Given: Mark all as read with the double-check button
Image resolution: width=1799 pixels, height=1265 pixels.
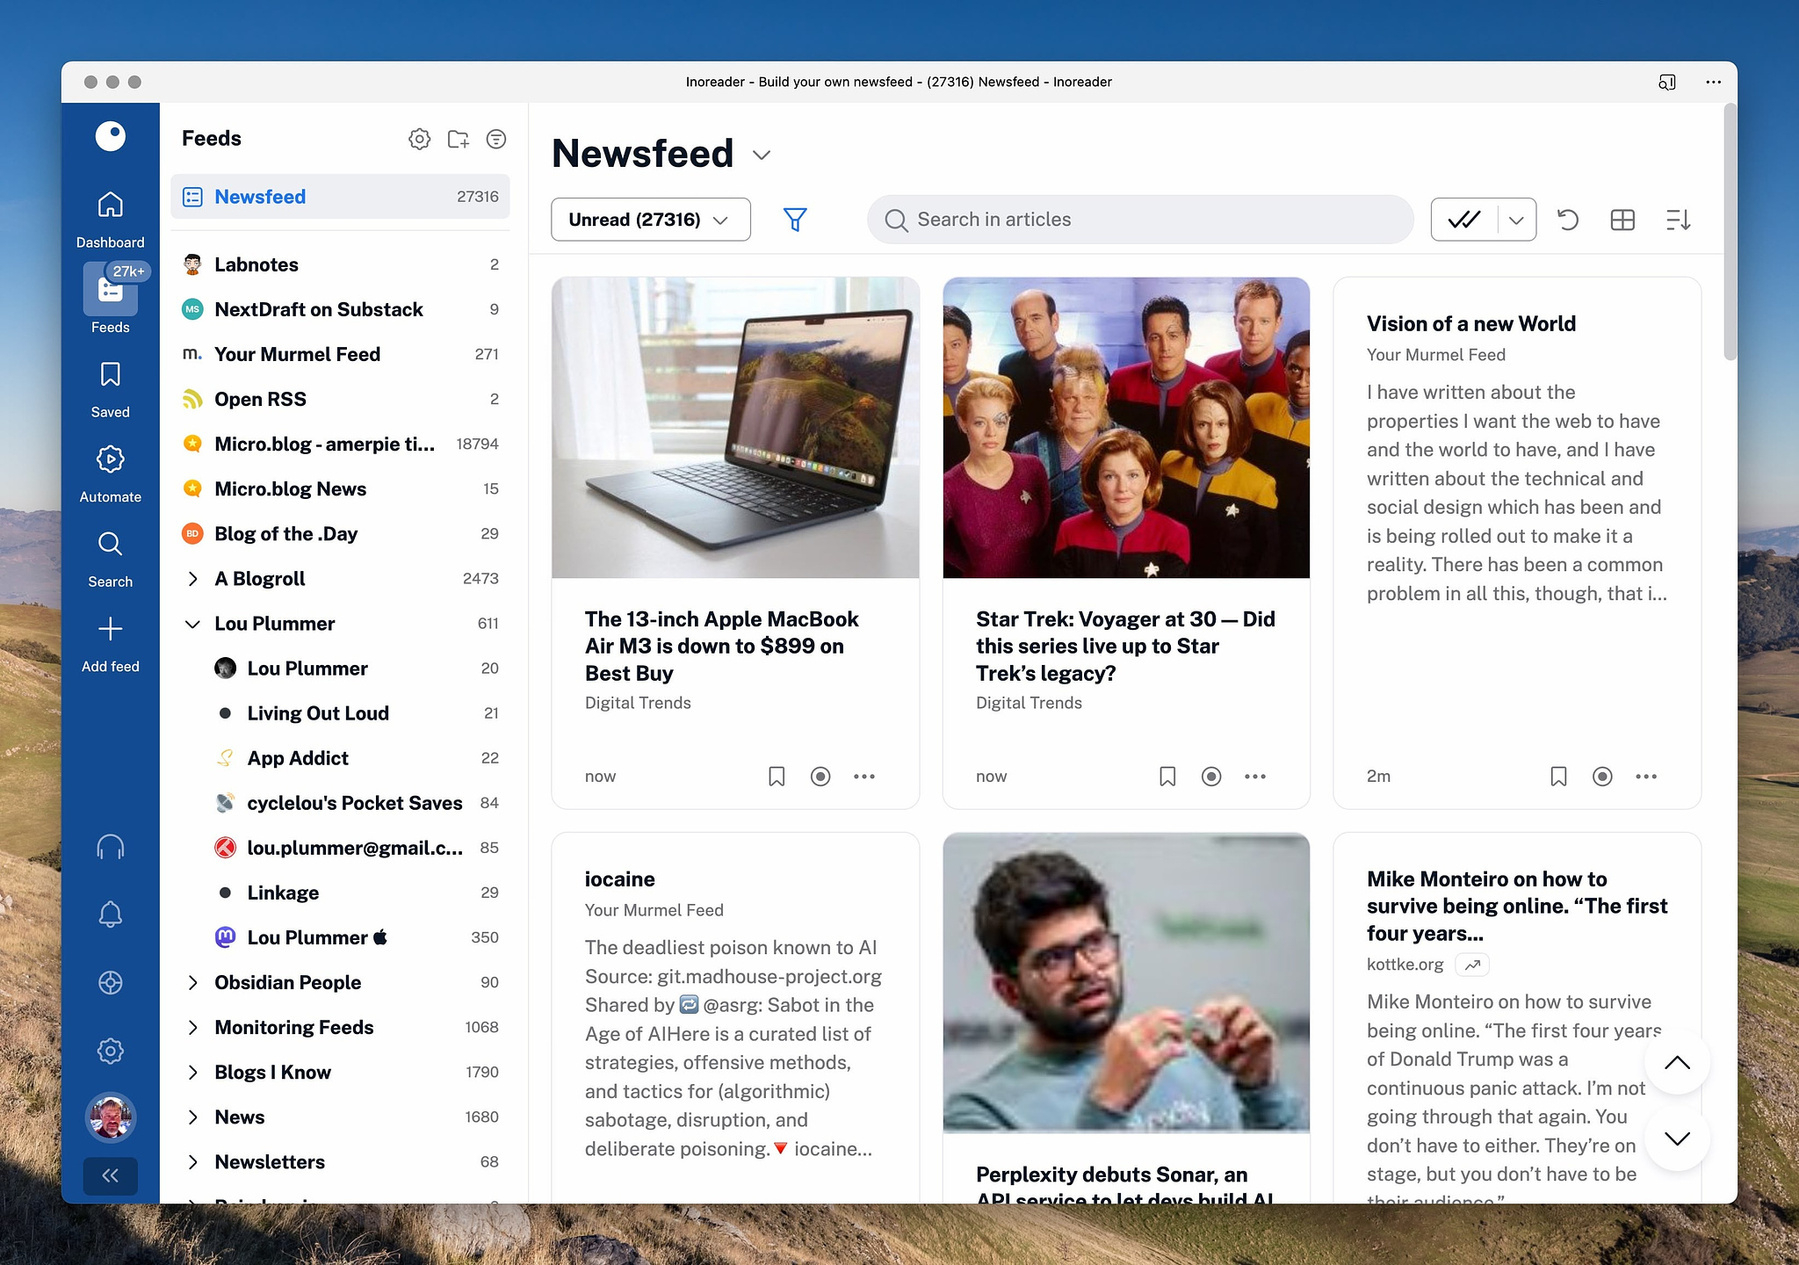Looking at the screenshot, I should tap(1464, 219).
